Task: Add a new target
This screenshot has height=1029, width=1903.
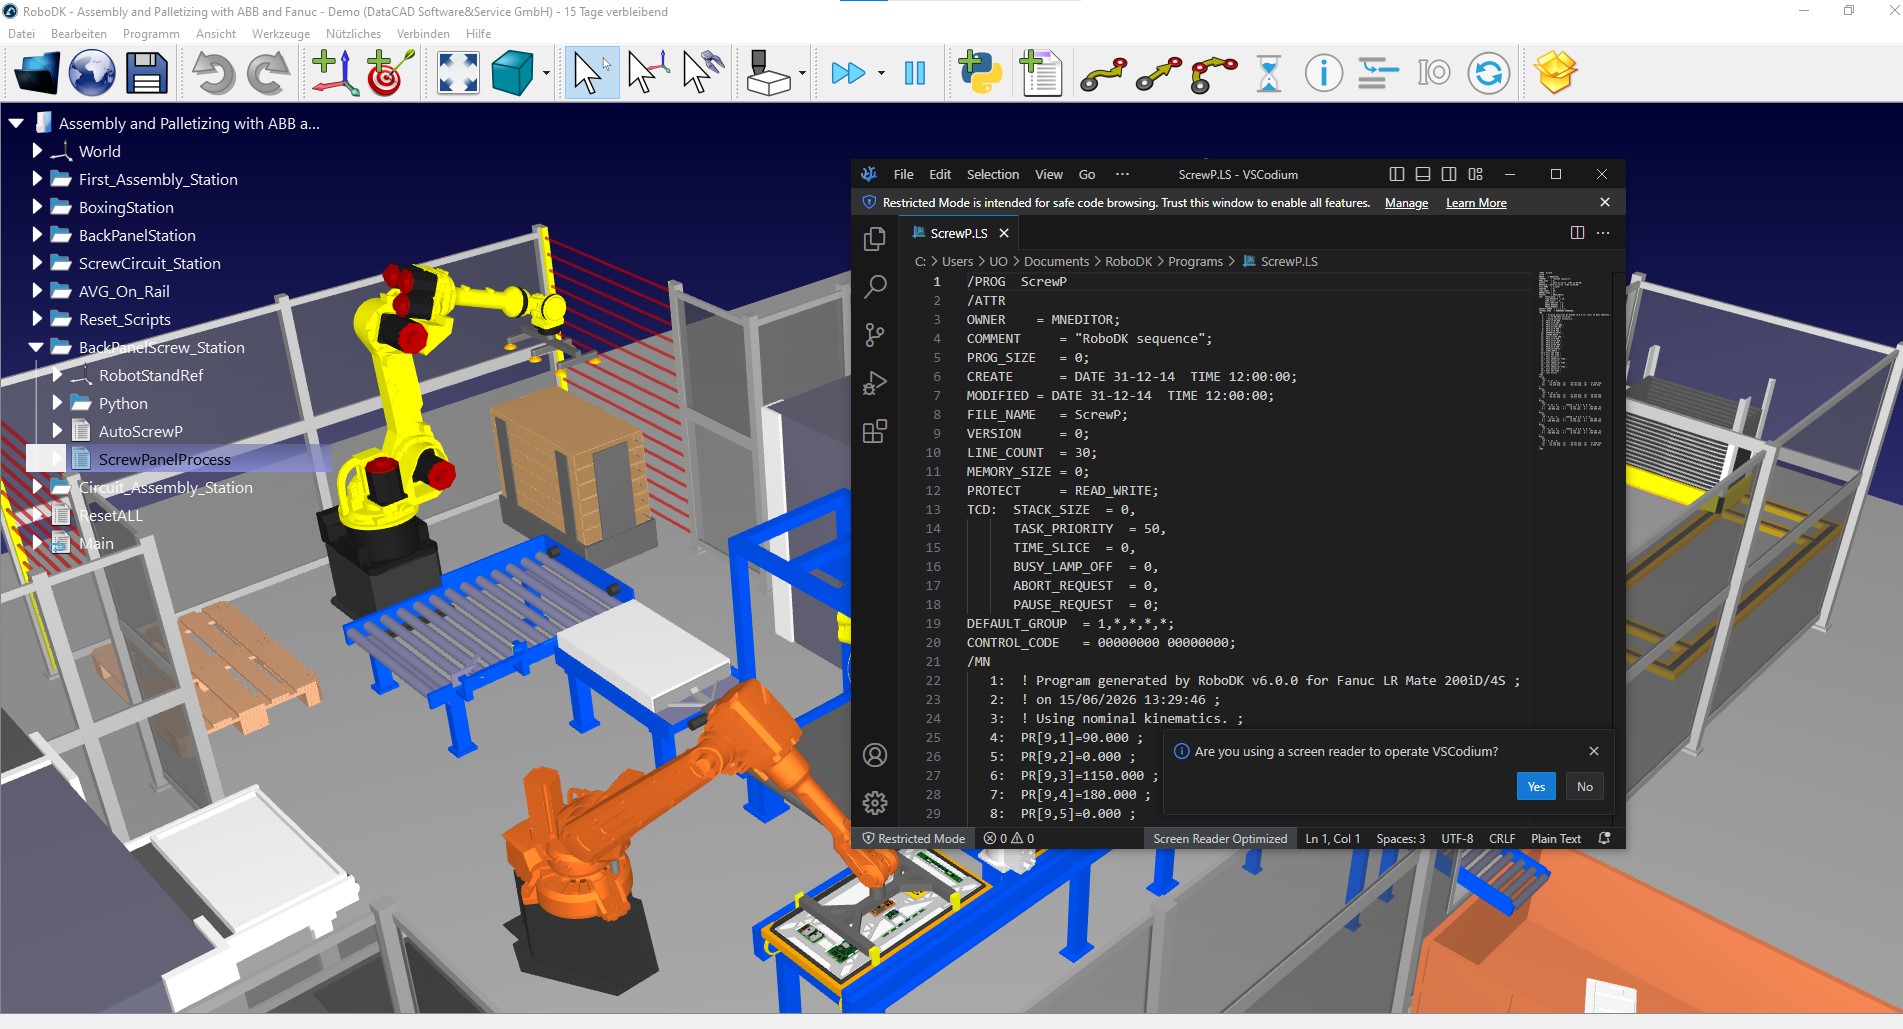Action: pos(390,73)
